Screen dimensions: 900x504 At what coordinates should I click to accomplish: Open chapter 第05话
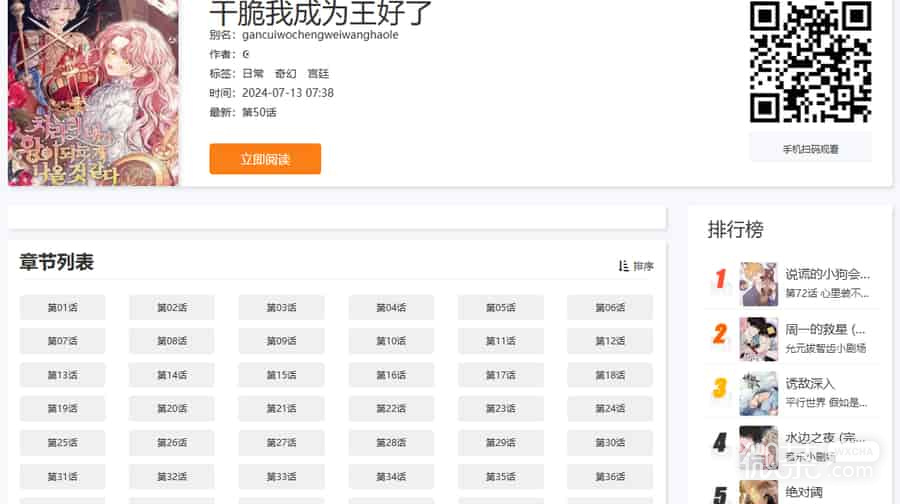coord(501,308)
